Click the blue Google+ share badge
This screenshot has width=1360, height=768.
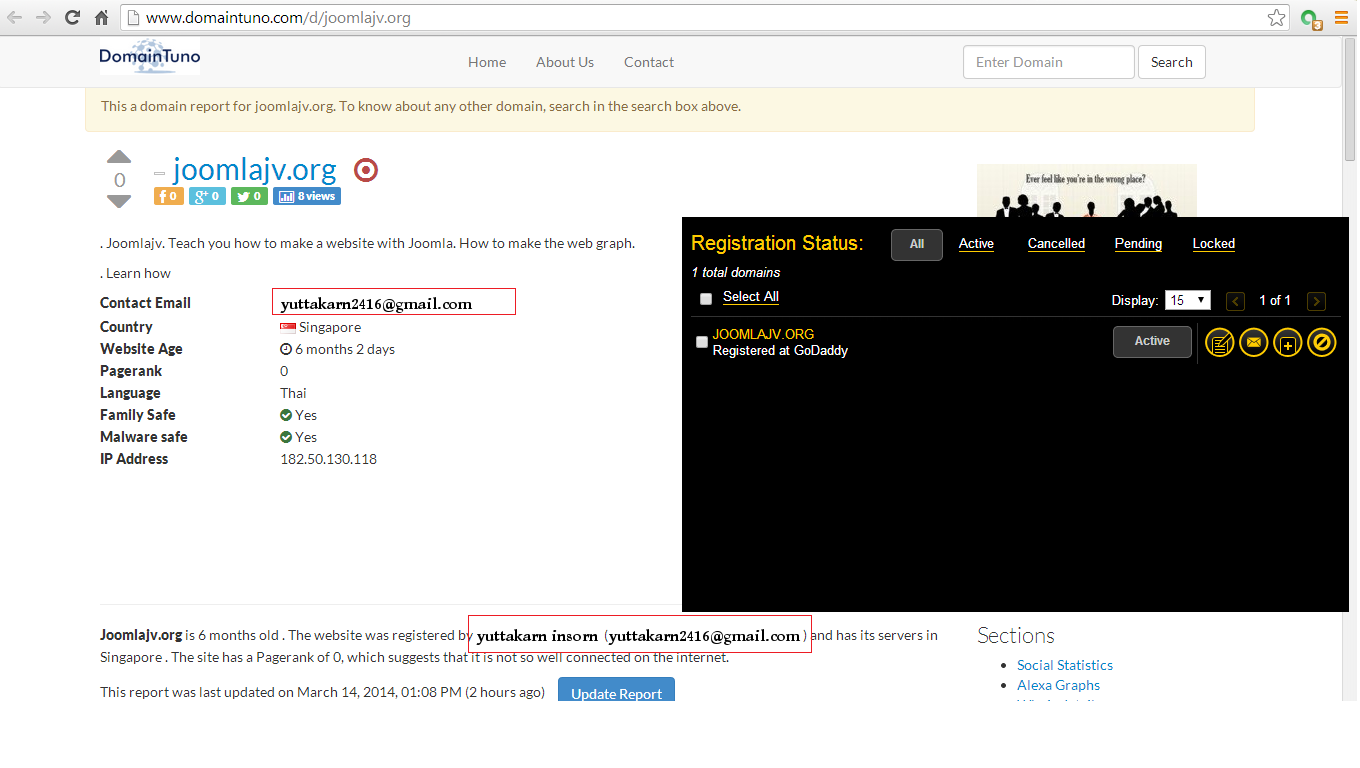(207, 196)
